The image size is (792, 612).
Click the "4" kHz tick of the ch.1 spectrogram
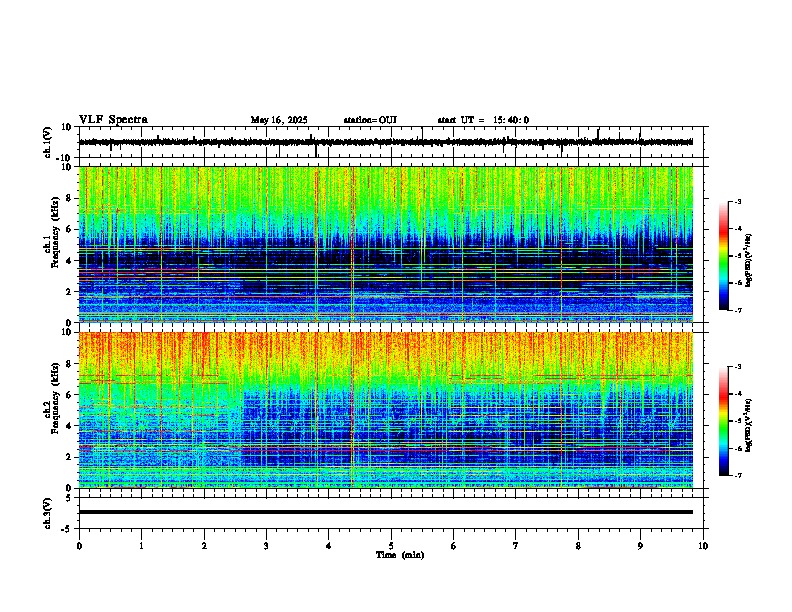pos(70,261)
